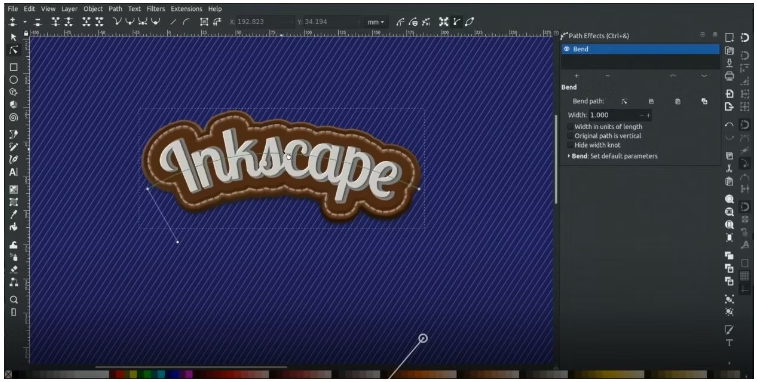
Task: Select the Zoom magnifier tool
Action: pos(14,299)
